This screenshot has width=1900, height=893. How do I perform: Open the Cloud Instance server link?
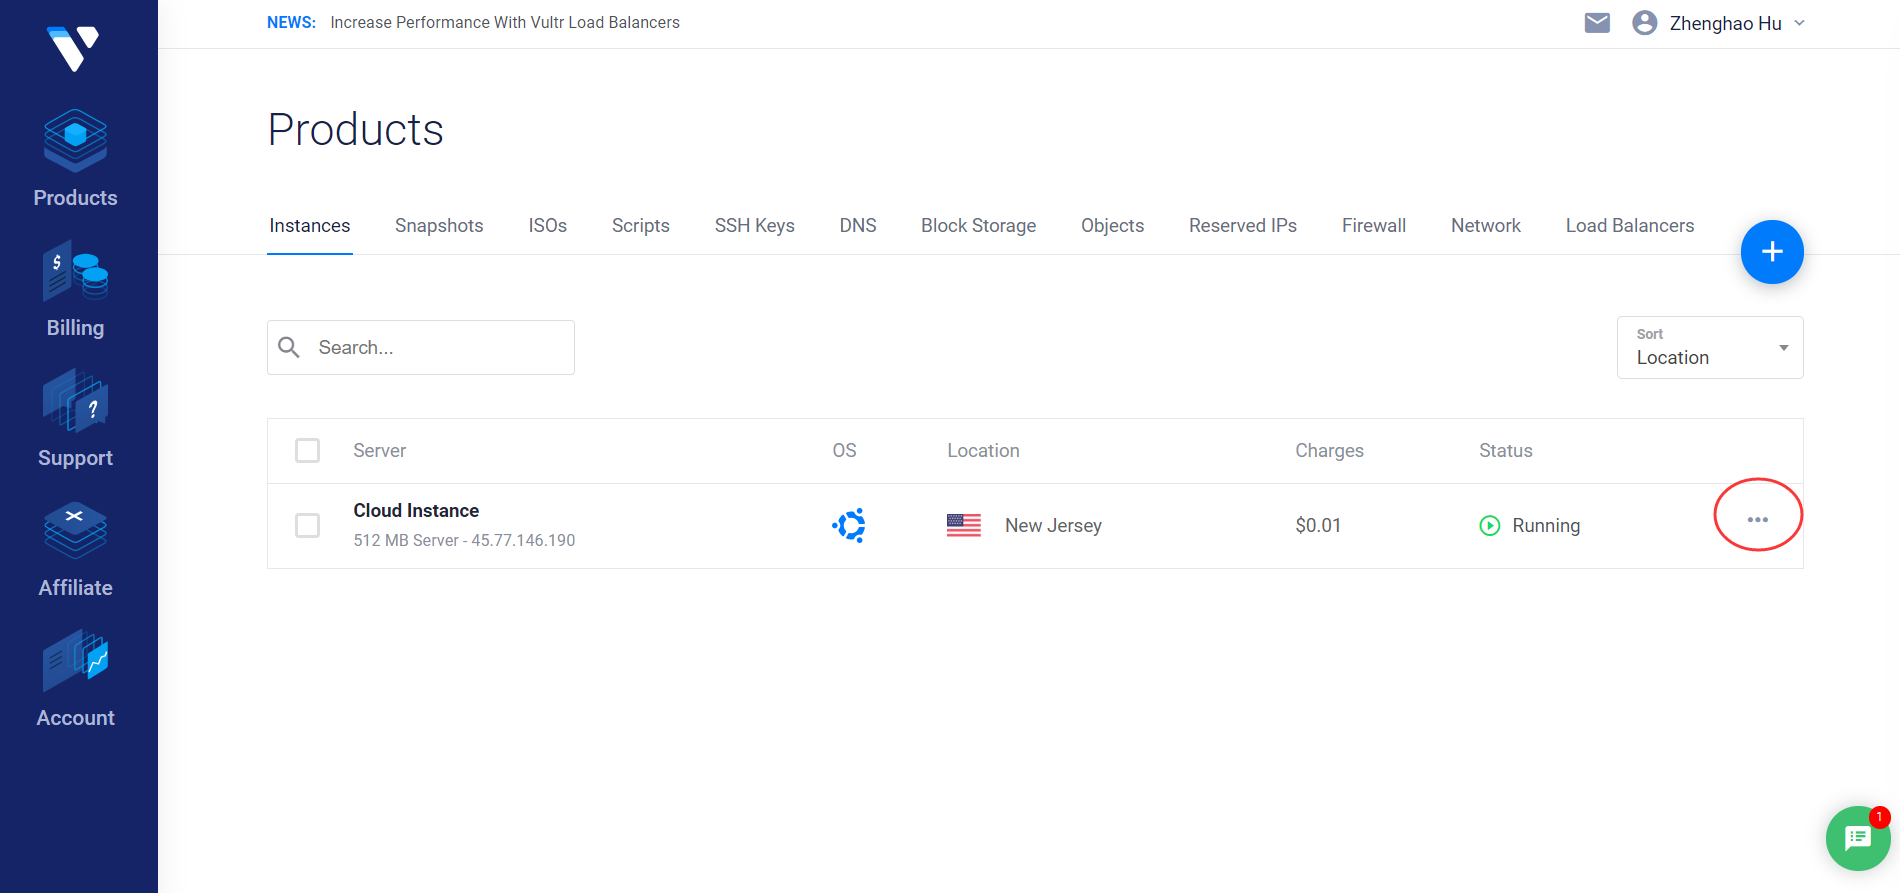tap(416, 510)
